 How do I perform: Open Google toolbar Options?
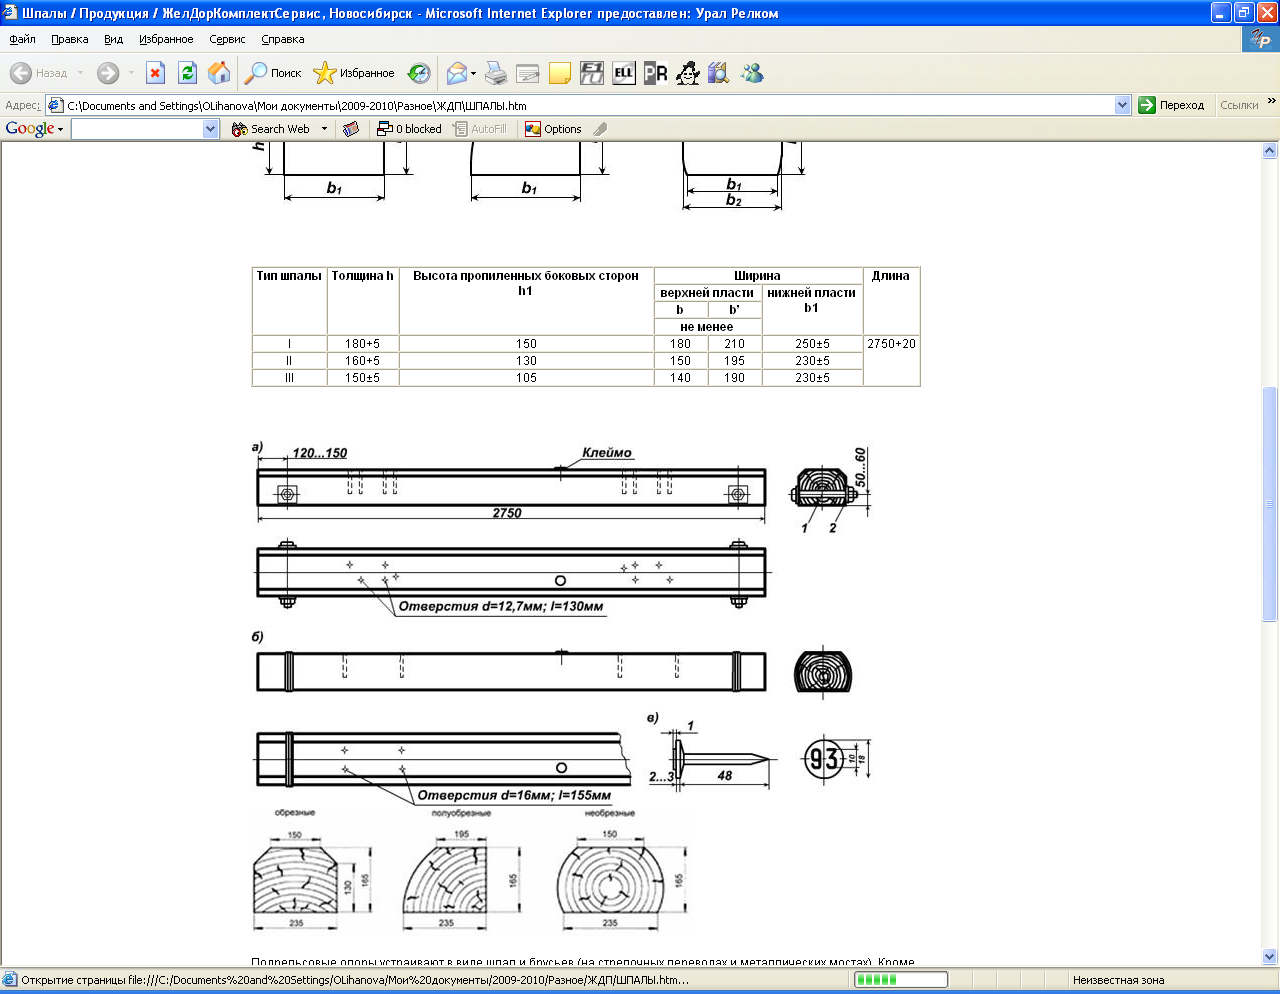tap(553, 129)
